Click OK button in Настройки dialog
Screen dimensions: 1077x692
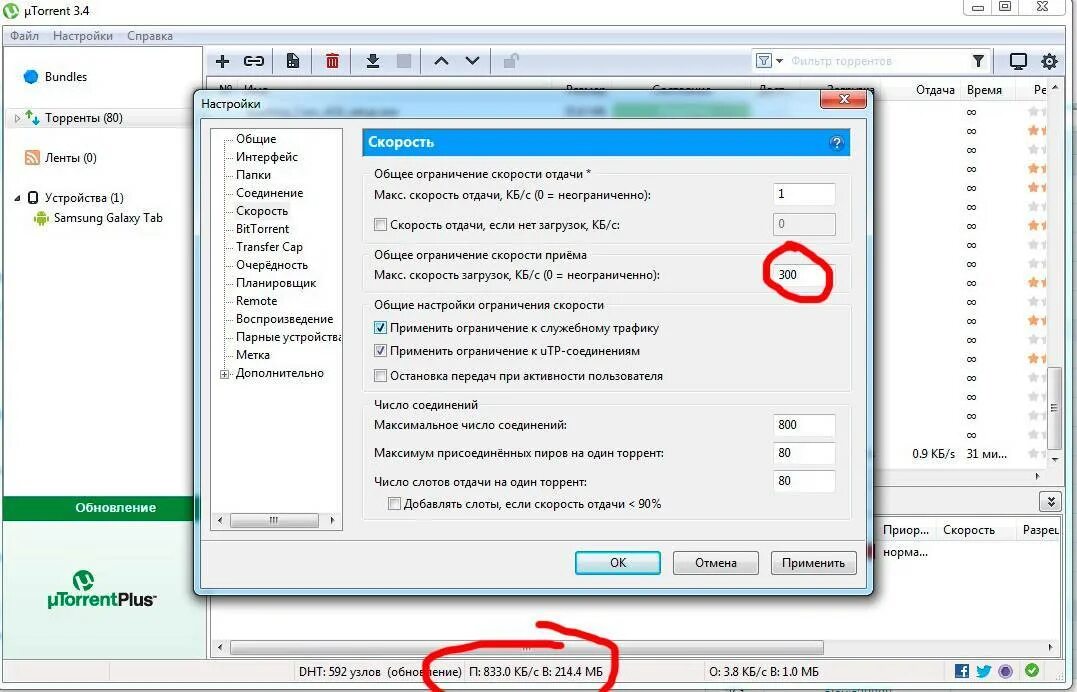617,562
